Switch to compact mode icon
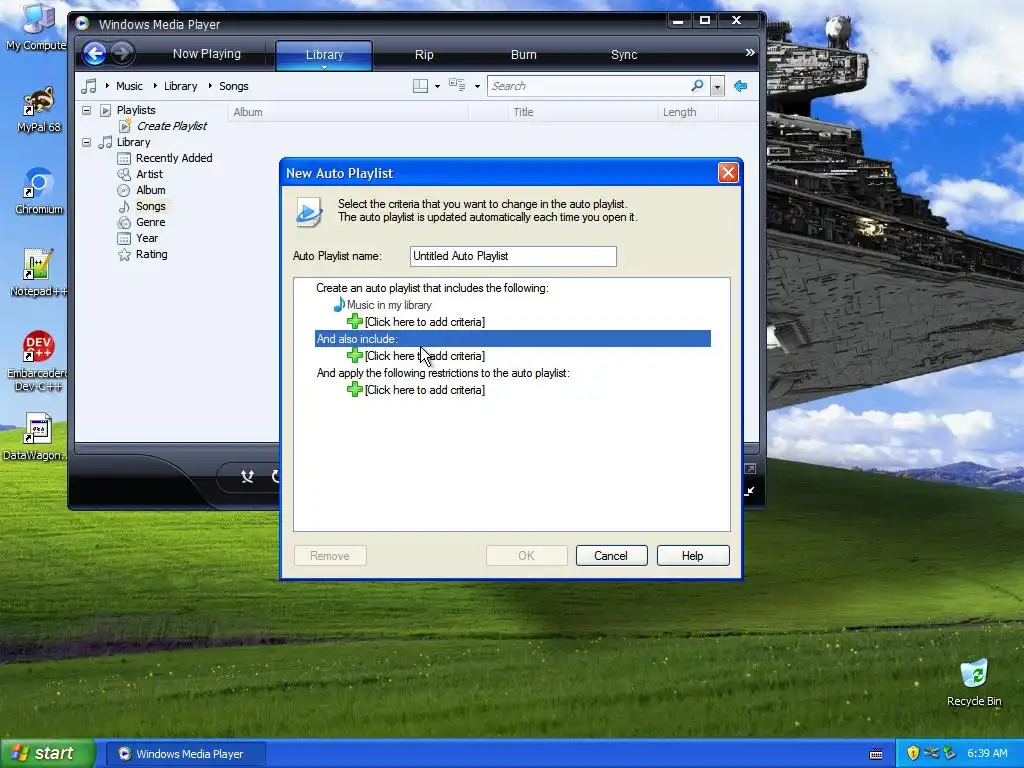Screen dimensions: 1024x768 coord(750,490)
